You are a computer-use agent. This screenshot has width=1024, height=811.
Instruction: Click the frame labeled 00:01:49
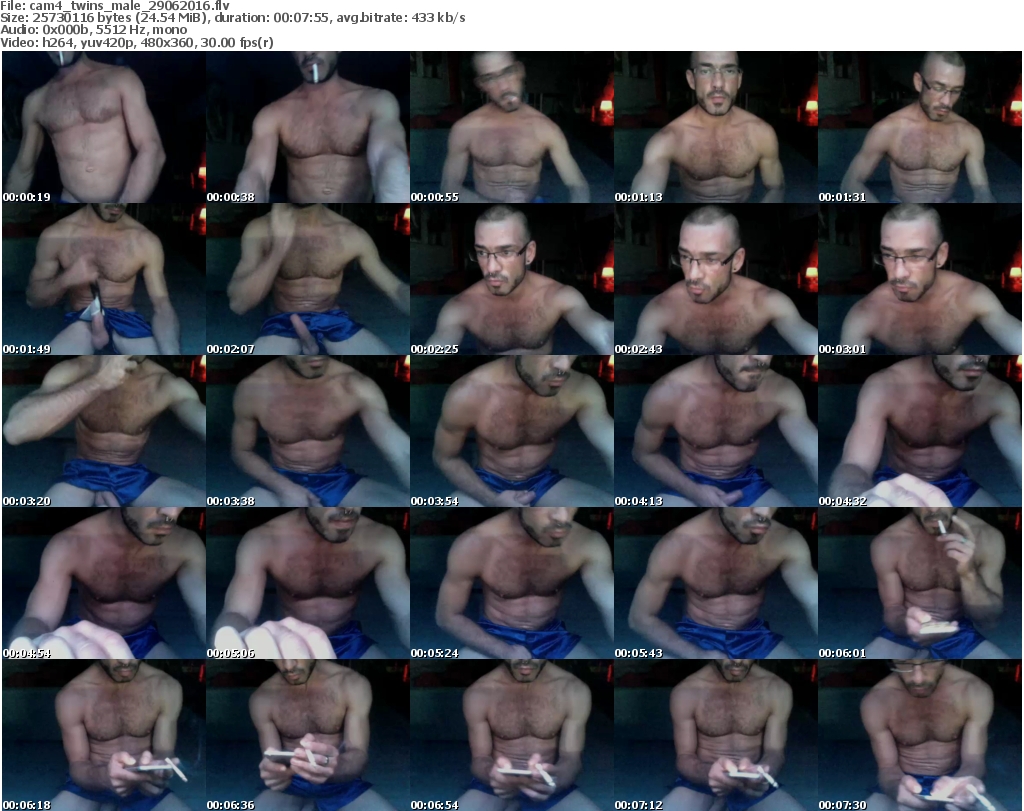104,279
